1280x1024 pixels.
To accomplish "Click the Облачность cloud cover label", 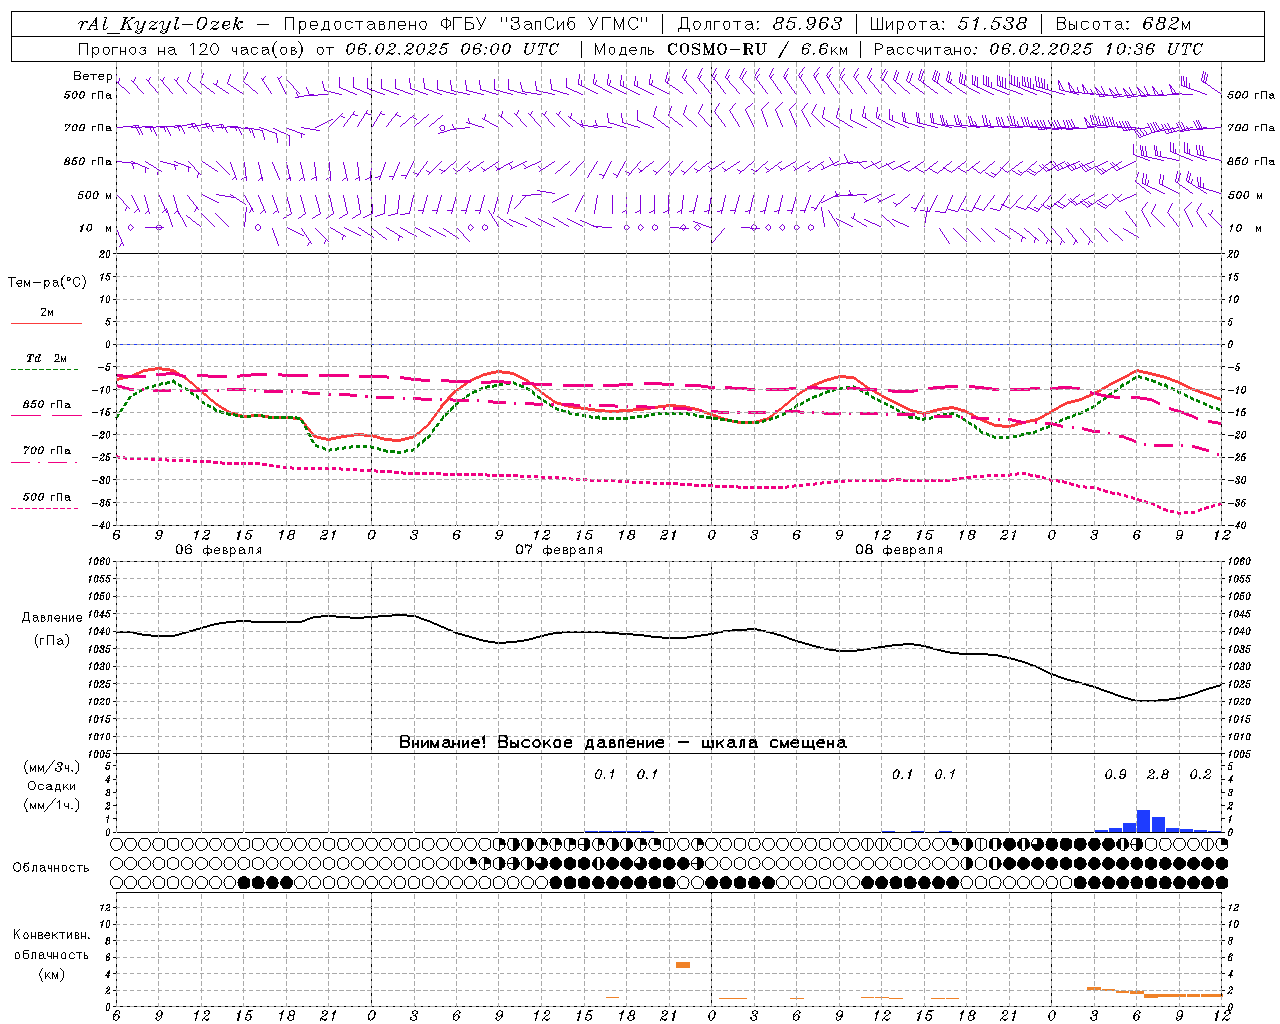I will [x=51, y=868].
